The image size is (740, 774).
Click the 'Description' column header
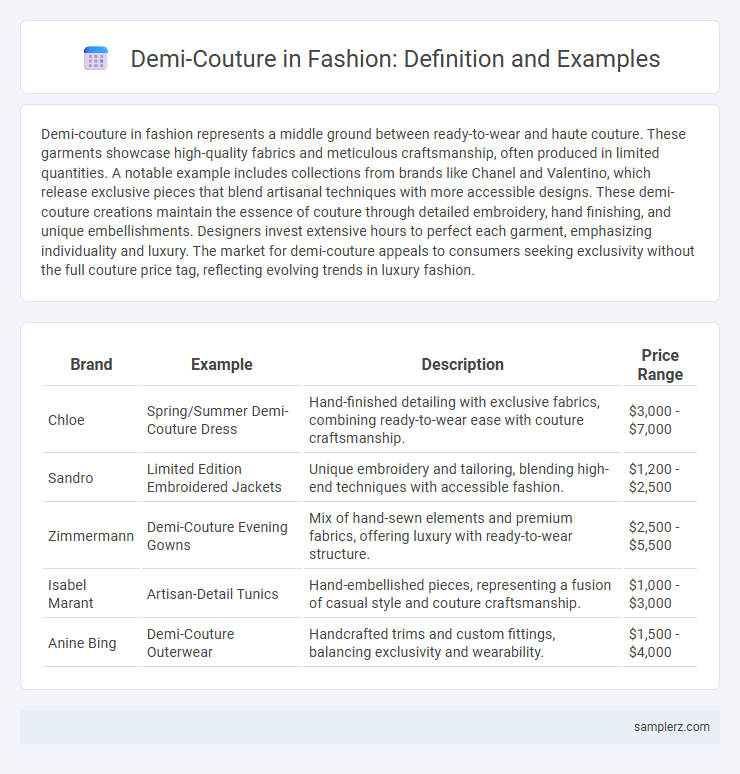[463, 364]
